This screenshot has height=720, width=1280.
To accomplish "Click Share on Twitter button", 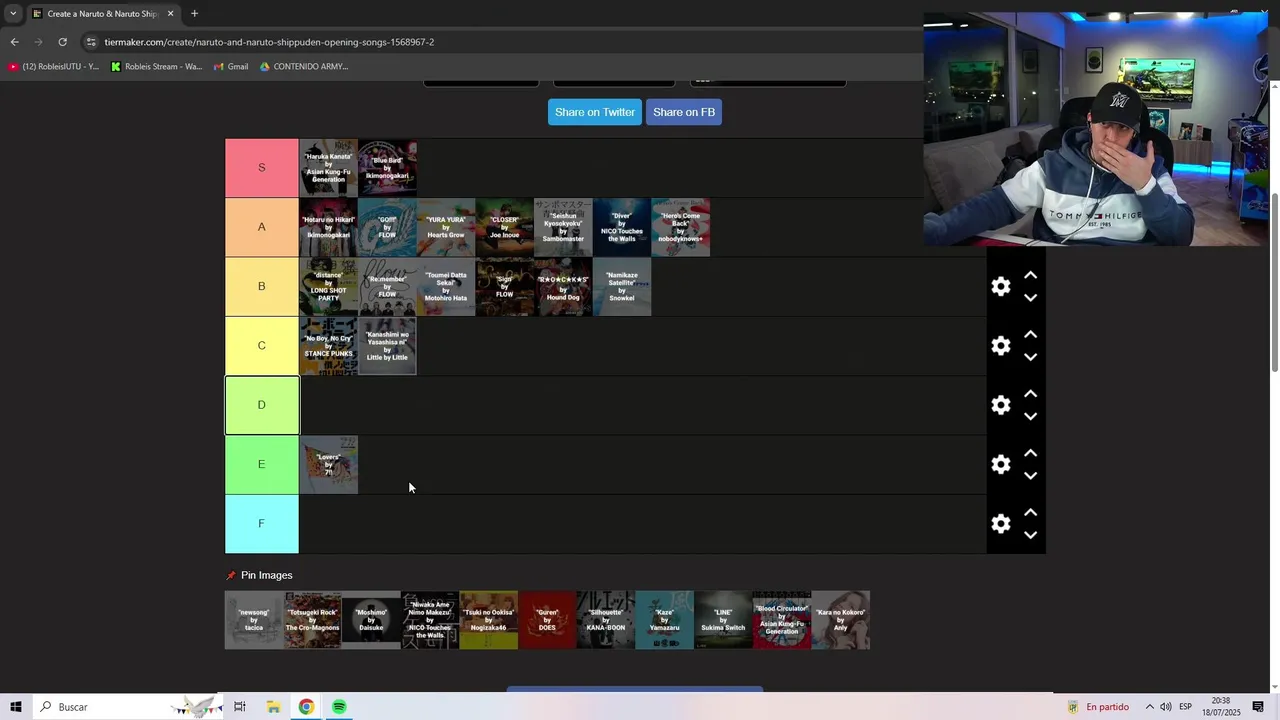I will point(595,112).
